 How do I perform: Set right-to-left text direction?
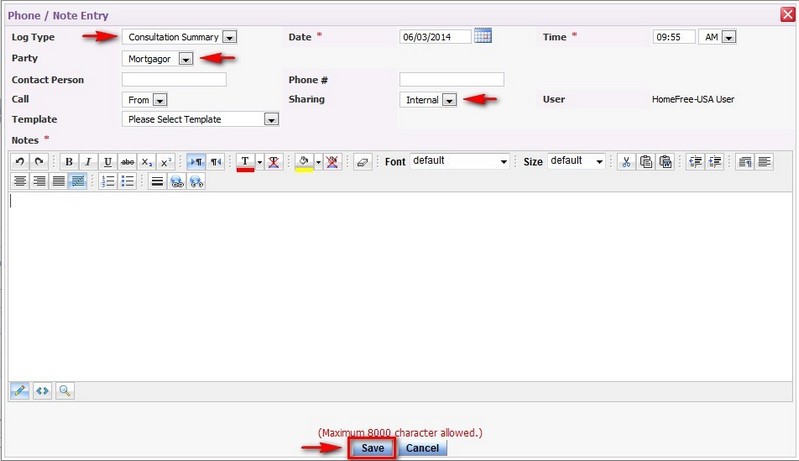tap(215, 162)
